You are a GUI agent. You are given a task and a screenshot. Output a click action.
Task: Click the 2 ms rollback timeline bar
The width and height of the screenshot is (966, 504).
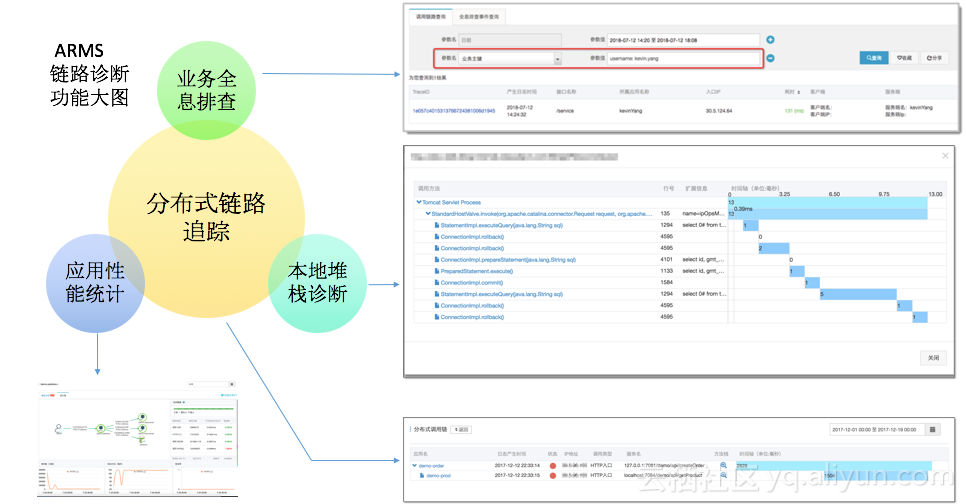pos(773,248)
